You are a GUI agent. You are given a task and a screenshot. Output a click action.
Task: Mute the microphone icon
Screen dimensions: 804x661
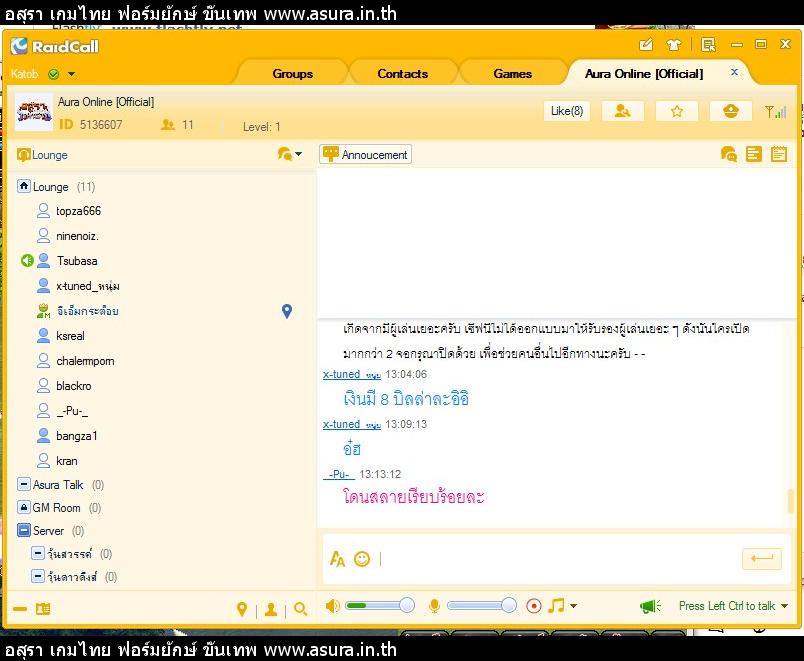pyautogui.click(x=434, y=606)
